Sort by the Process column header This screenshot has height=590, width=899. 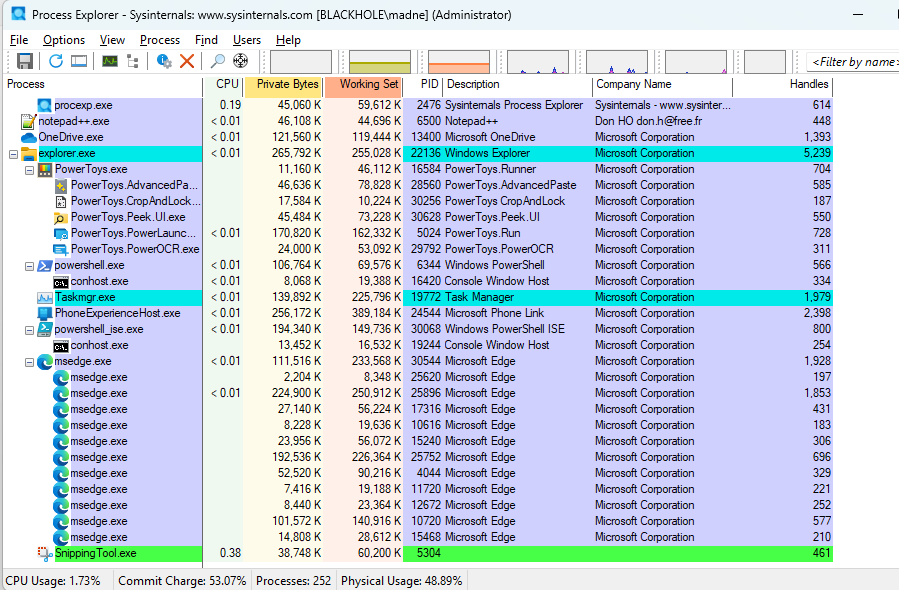[103, 85]
